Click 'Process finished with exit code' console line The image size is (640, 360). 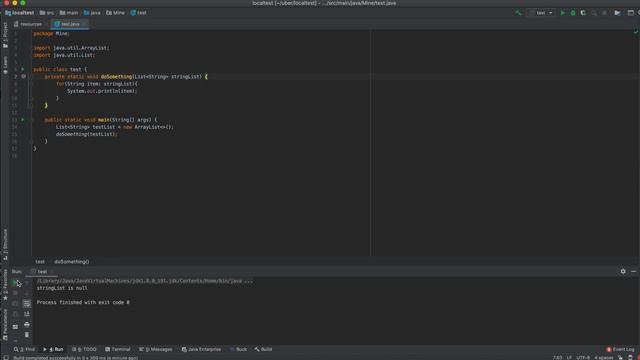(83, 302)
